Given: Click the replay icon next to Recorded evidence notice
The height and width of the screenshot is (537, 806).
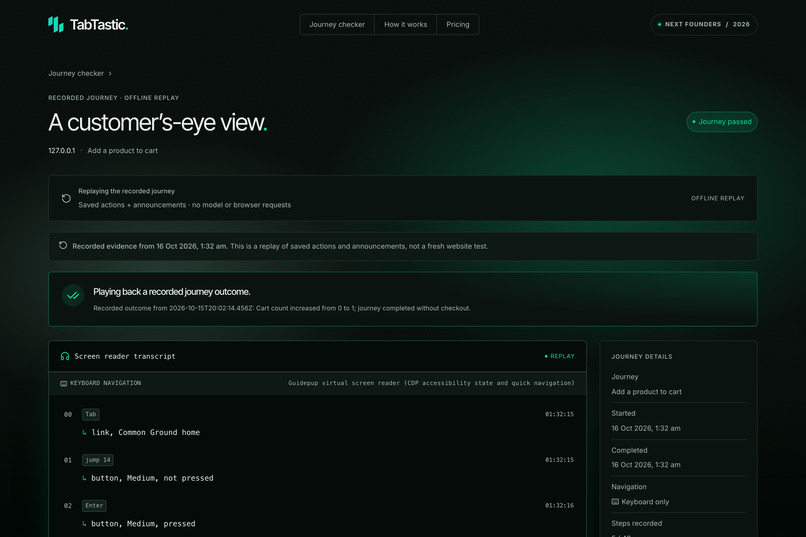Looking at the screenshot, I should coord(63,246).
